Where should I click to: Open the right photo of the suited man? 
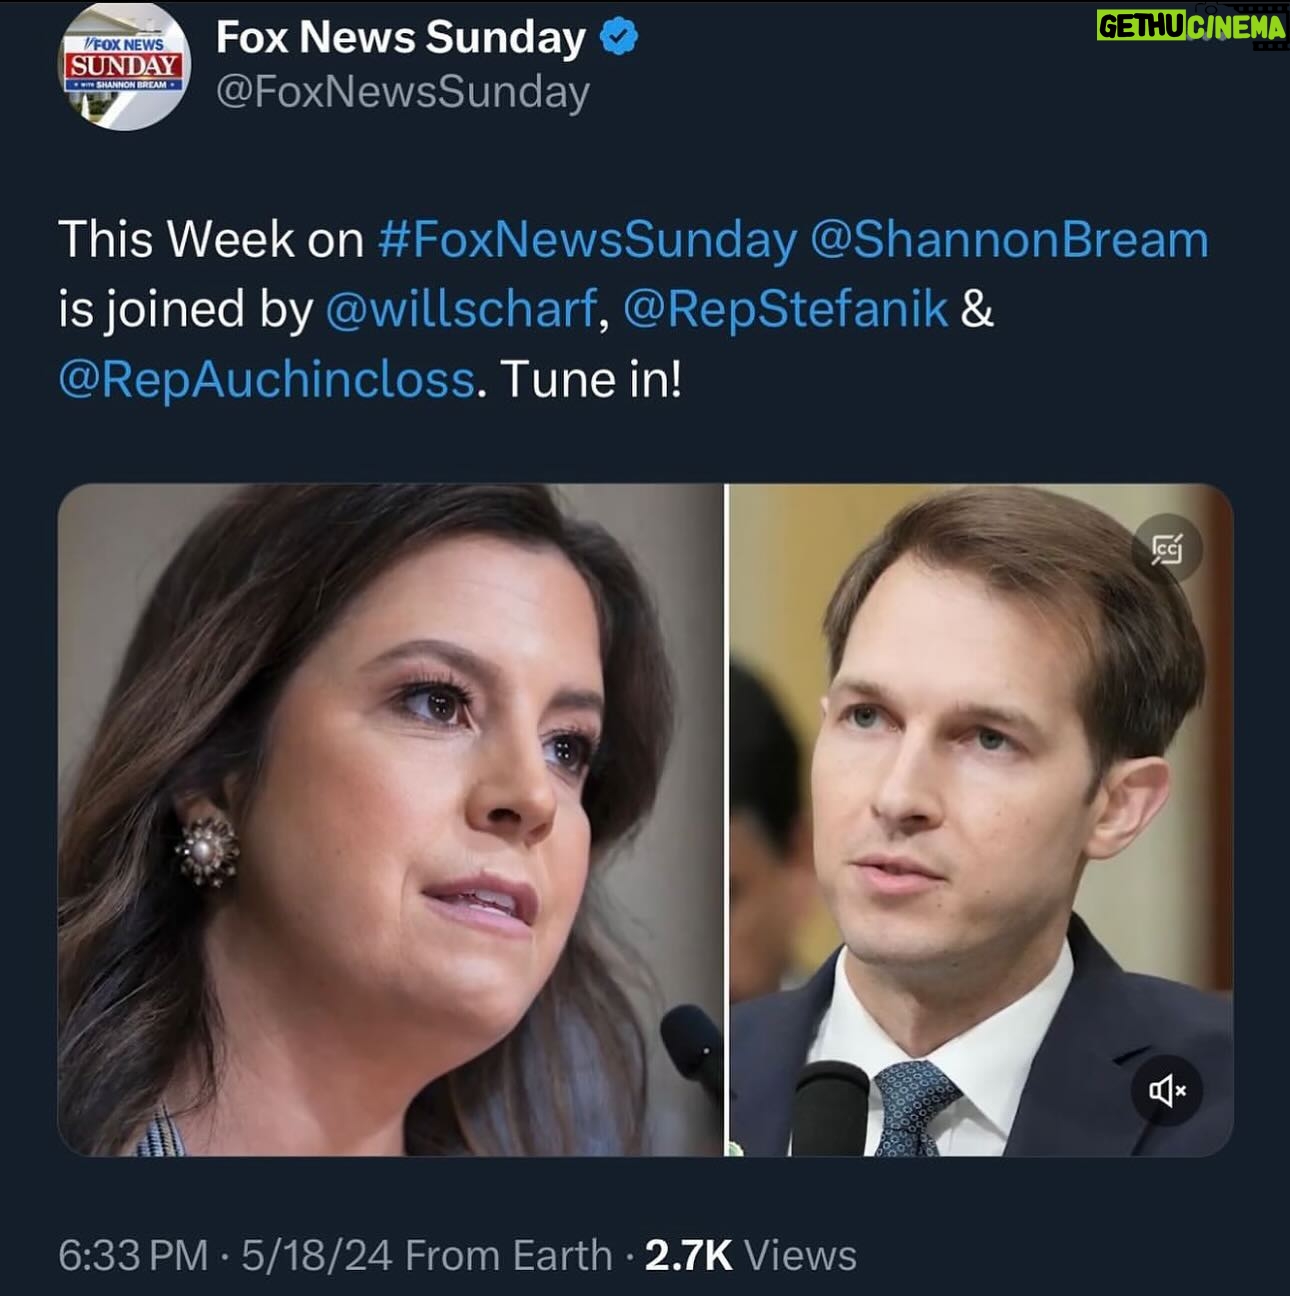pos(980,820)
